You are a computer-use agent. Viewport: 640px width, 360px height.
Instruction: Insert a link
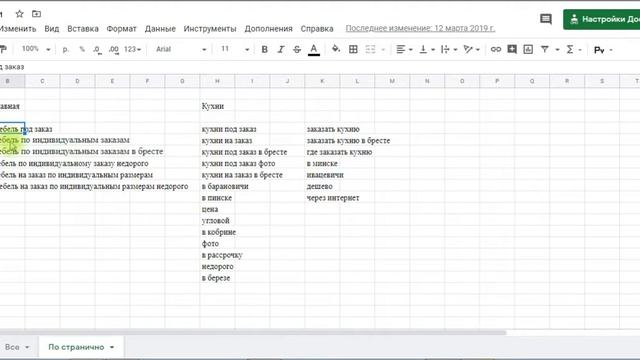pyautogui.click(x=496, y=49)
